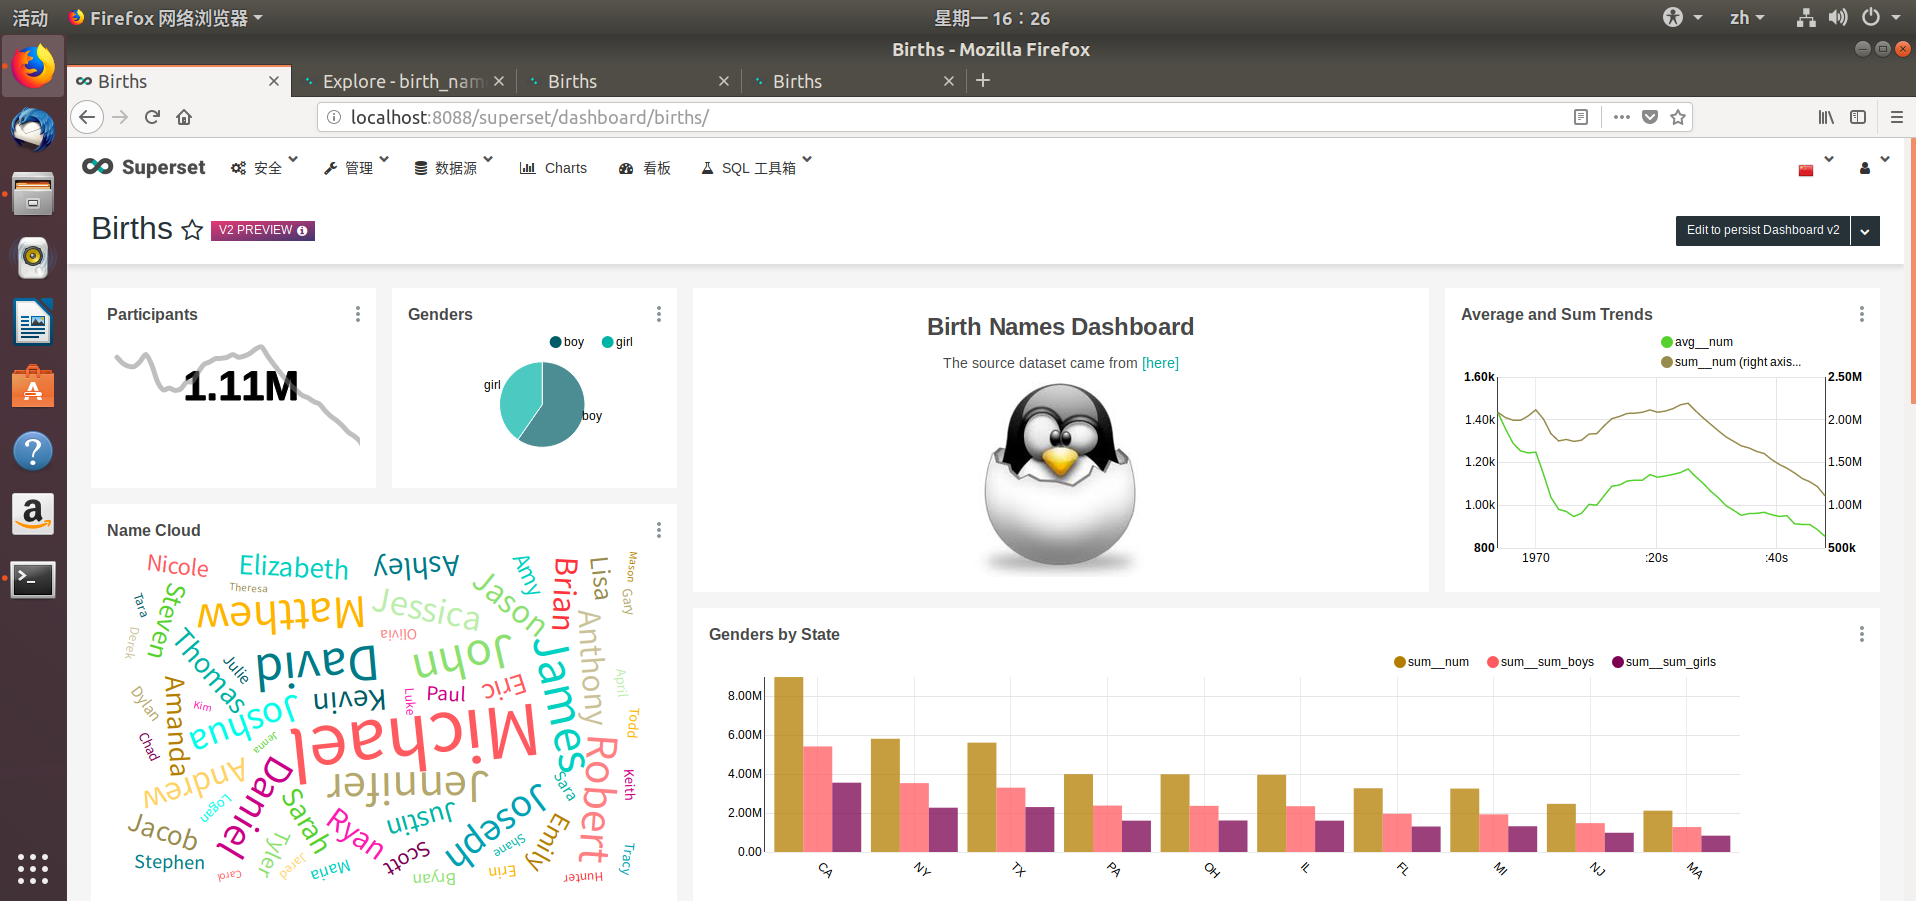Image resolution: width=1916 pixels, height=901 pixels.
Task: Open Thunderbird from the dock
Action: pos(33,130)
